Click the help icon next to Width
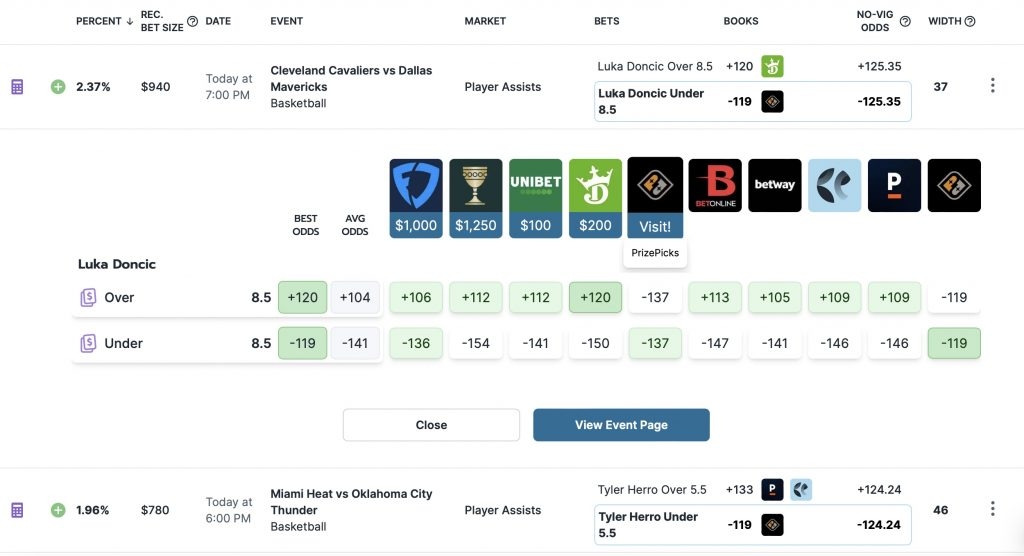The height and width of the screenshot is (556, 1024). 970,21
